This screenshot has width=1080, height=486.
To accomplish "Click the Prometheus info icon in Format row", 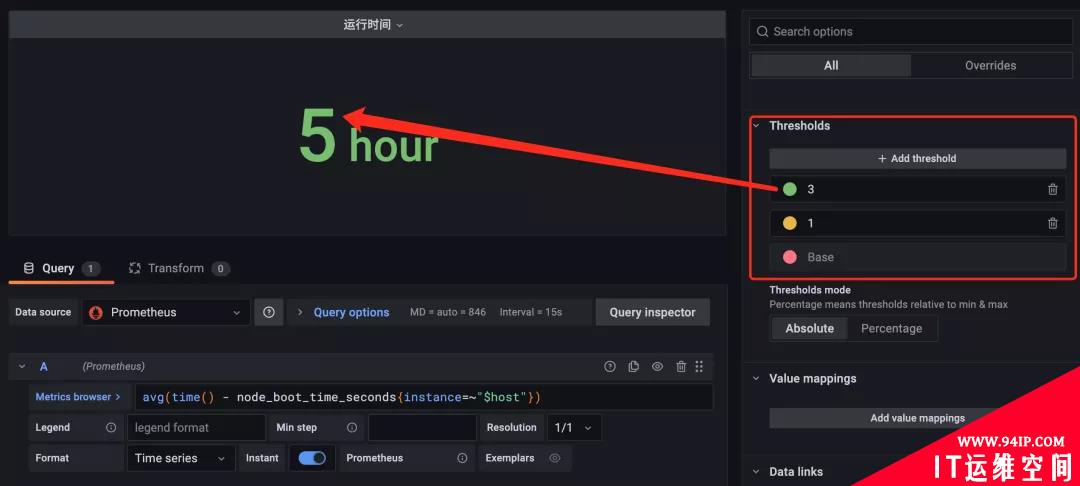I will [x=463, y=458].
